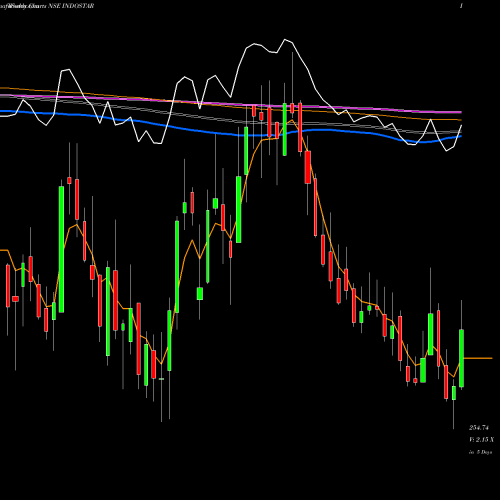
Task: Click the 'in 5 Days' caption
Action: point(481,452)
